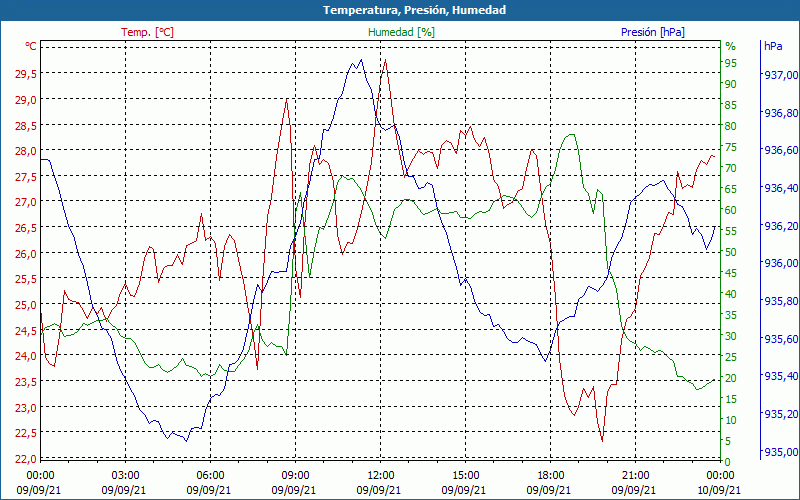The image size is (800, 500).
Task: Click the '50' humidity axis value
Action: (731, 252)
